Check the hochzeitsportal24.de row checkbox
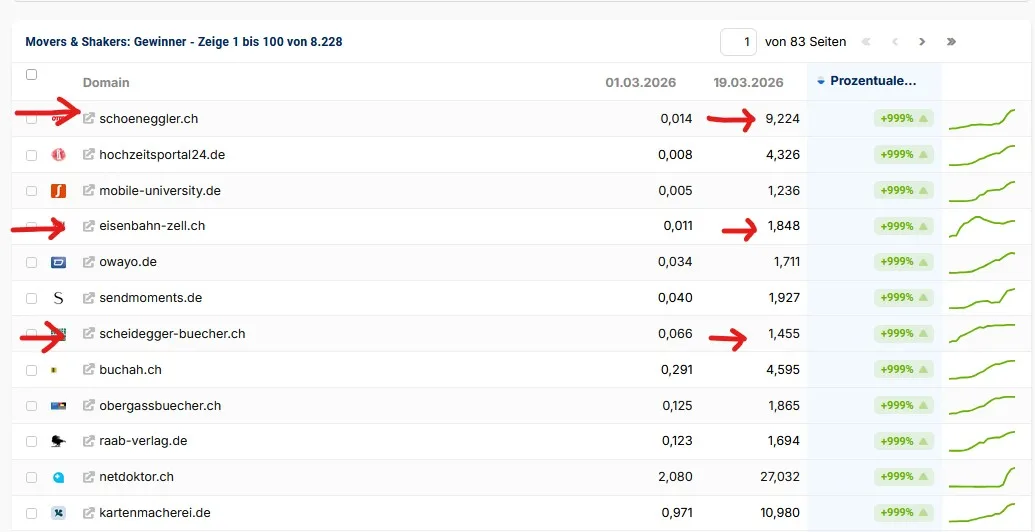Image resolution: width=1035 pixels, height=532 pixels. 31,155
